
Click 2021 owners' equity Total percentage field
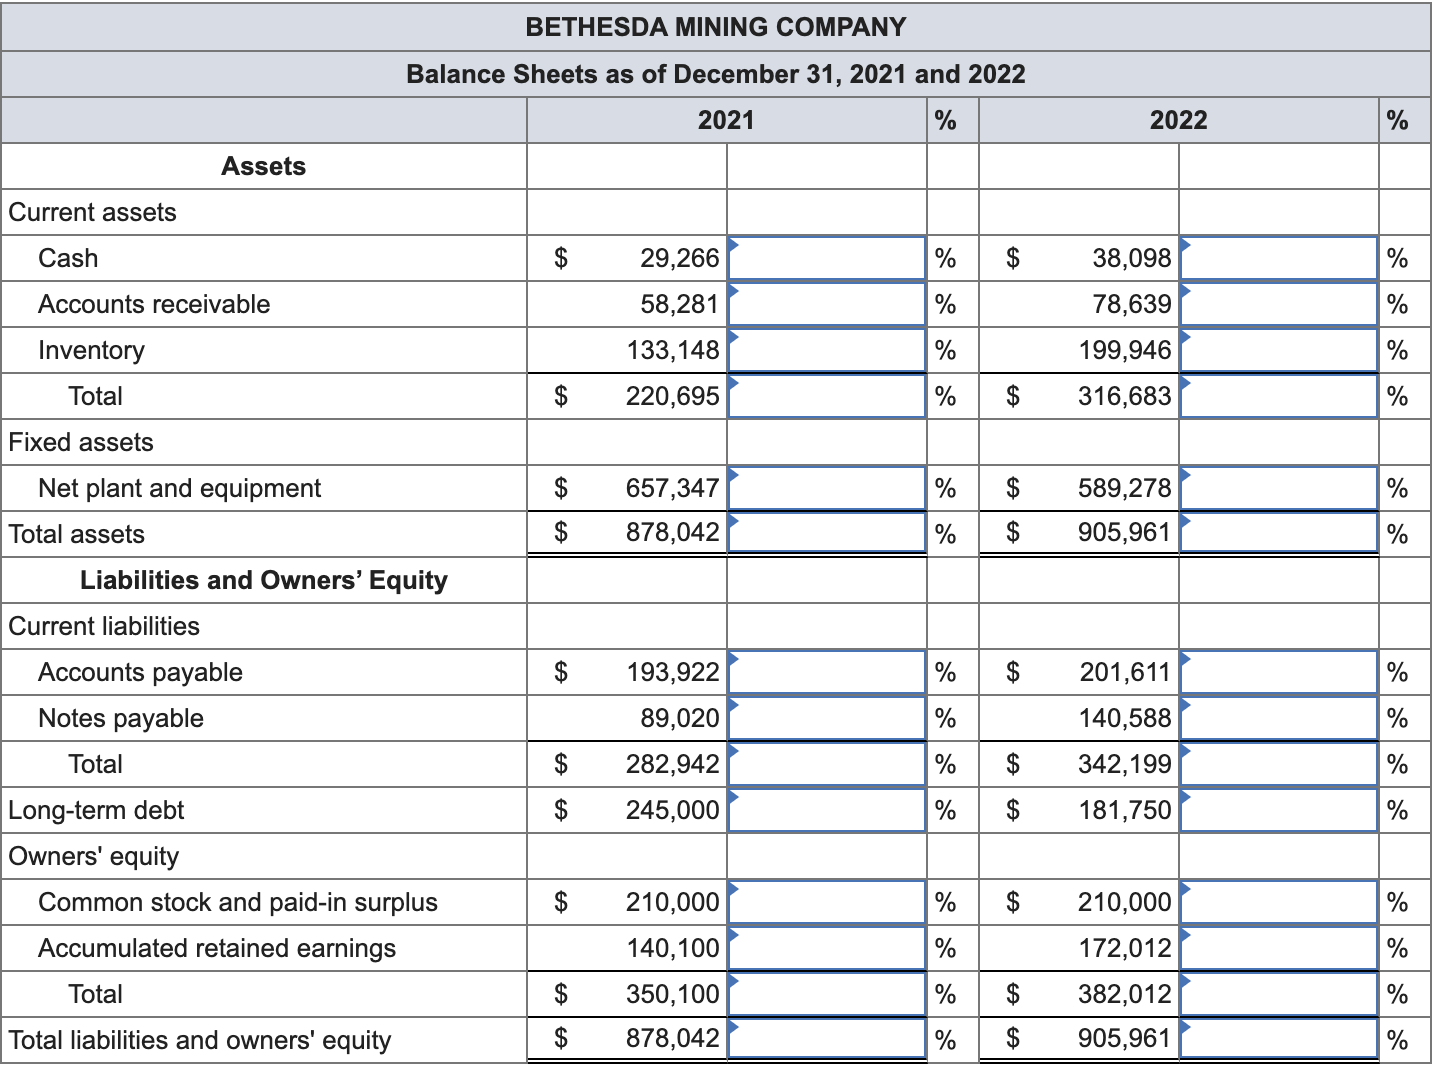tap(827, 994)
